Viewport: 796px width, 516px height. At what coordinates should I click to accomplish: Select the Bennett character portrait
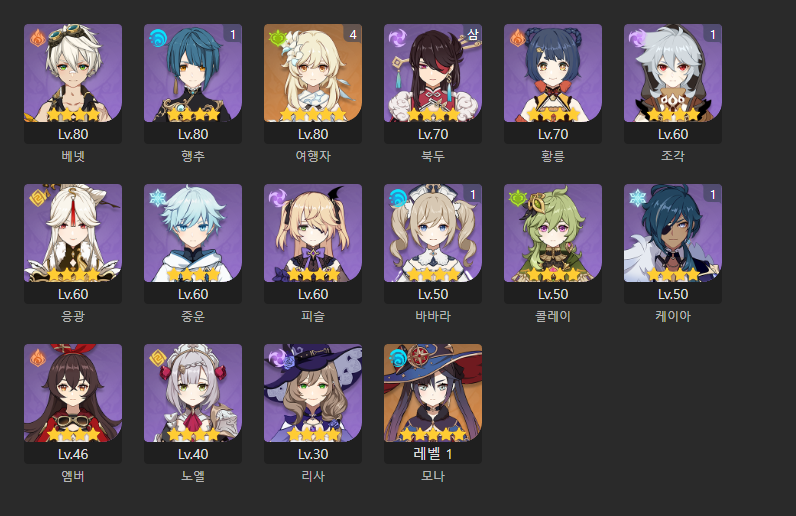coord(73,73)
